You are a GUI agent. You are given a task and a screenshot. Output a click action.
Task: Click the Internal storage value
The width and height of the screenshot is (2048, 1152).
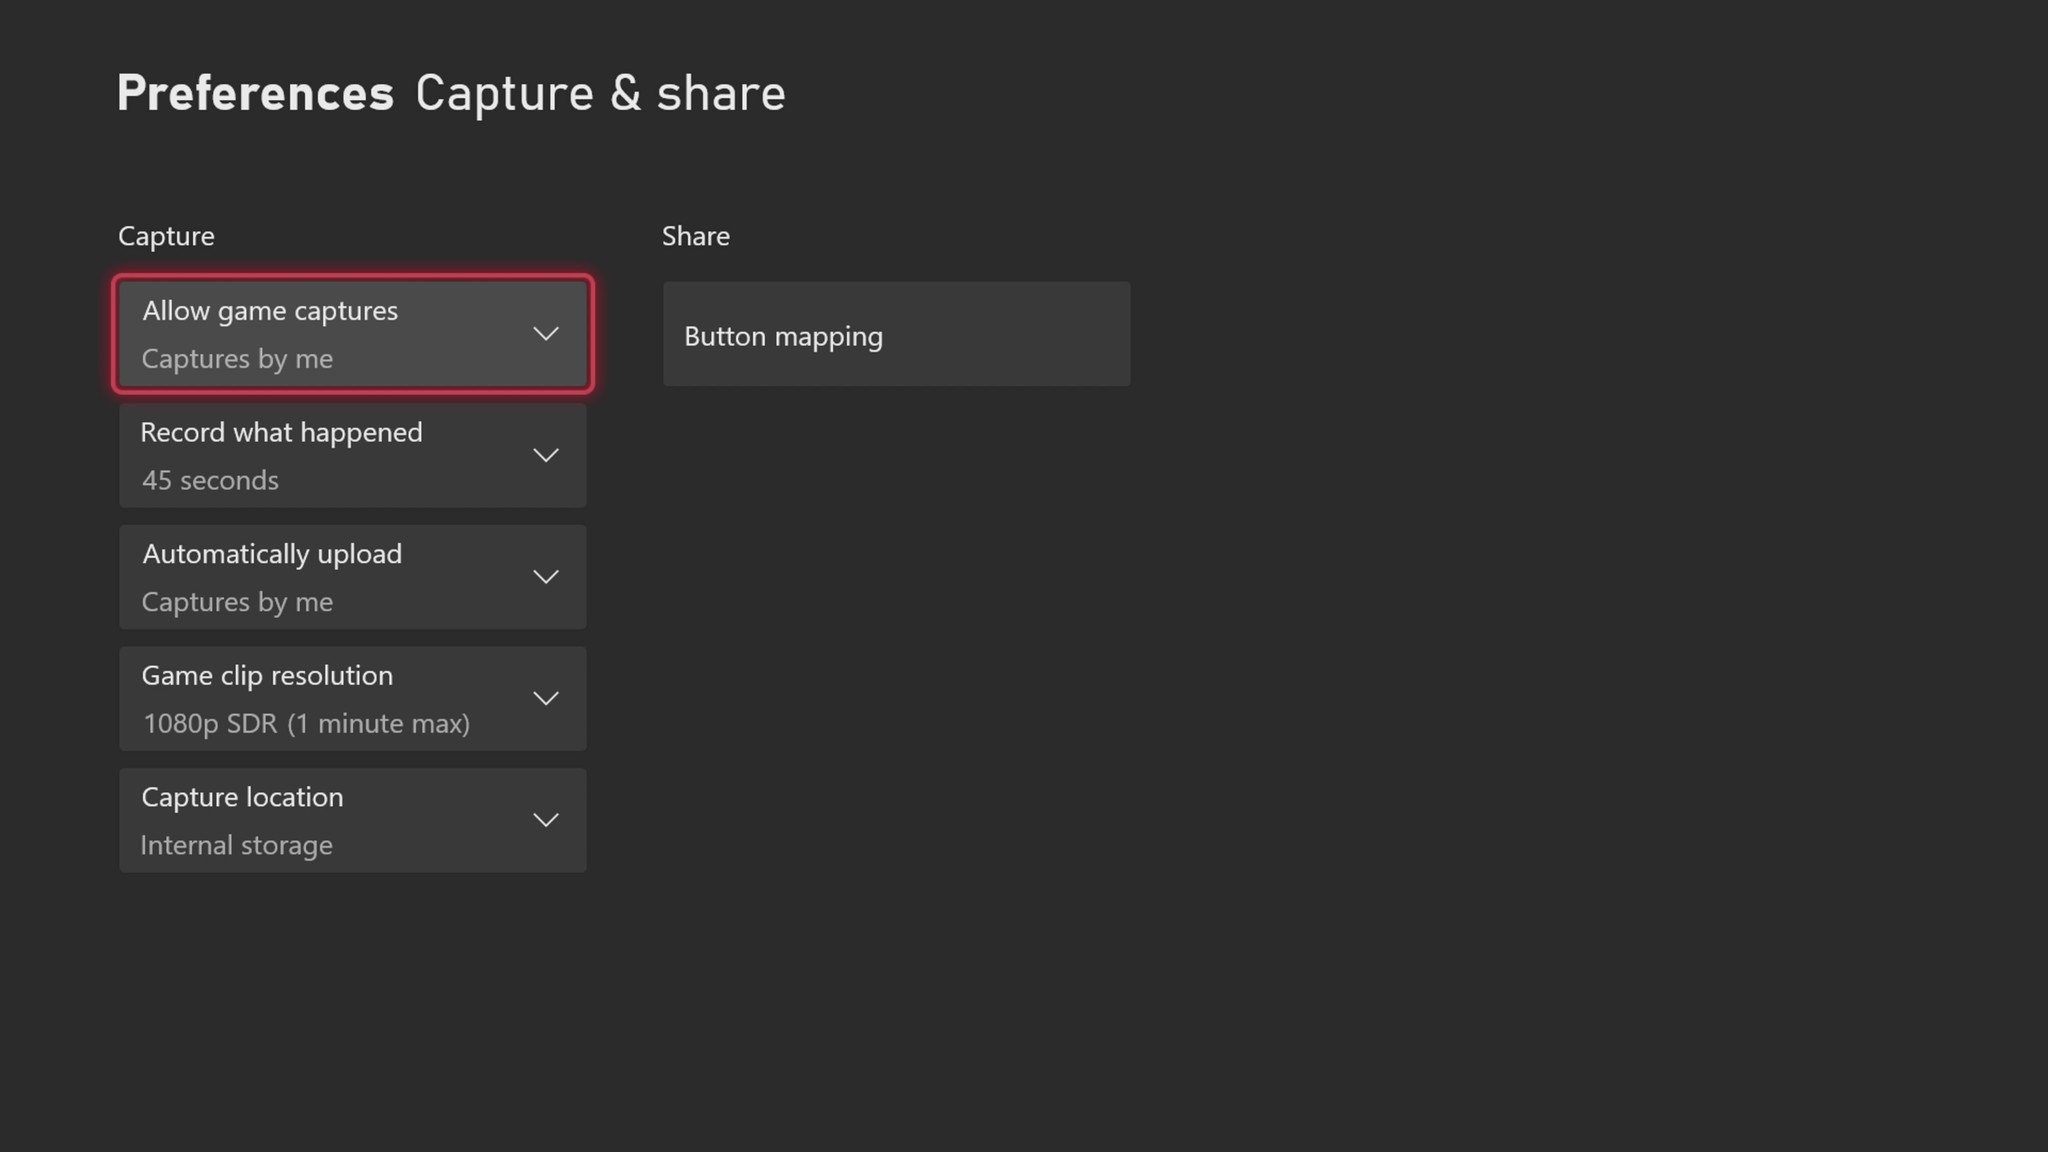pos(236,846)
